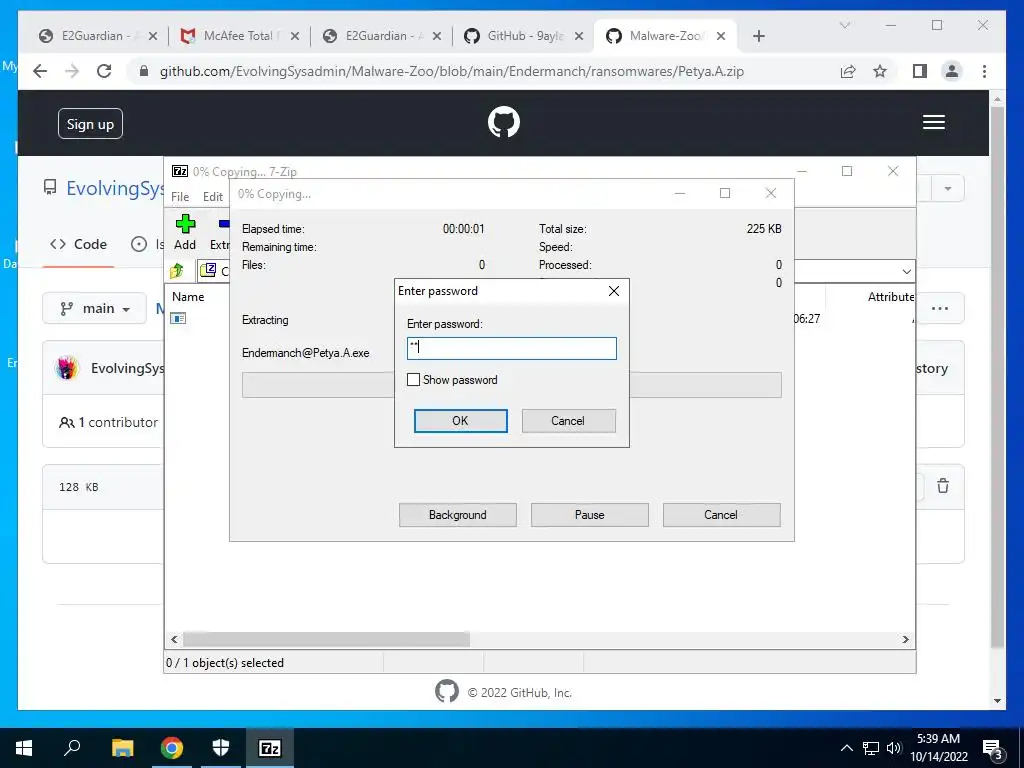Image resolution: width=1024 pixels, height=768 pixels.
Task: Switch to the Code tab on GitHub
Action: tap(78, 244)
